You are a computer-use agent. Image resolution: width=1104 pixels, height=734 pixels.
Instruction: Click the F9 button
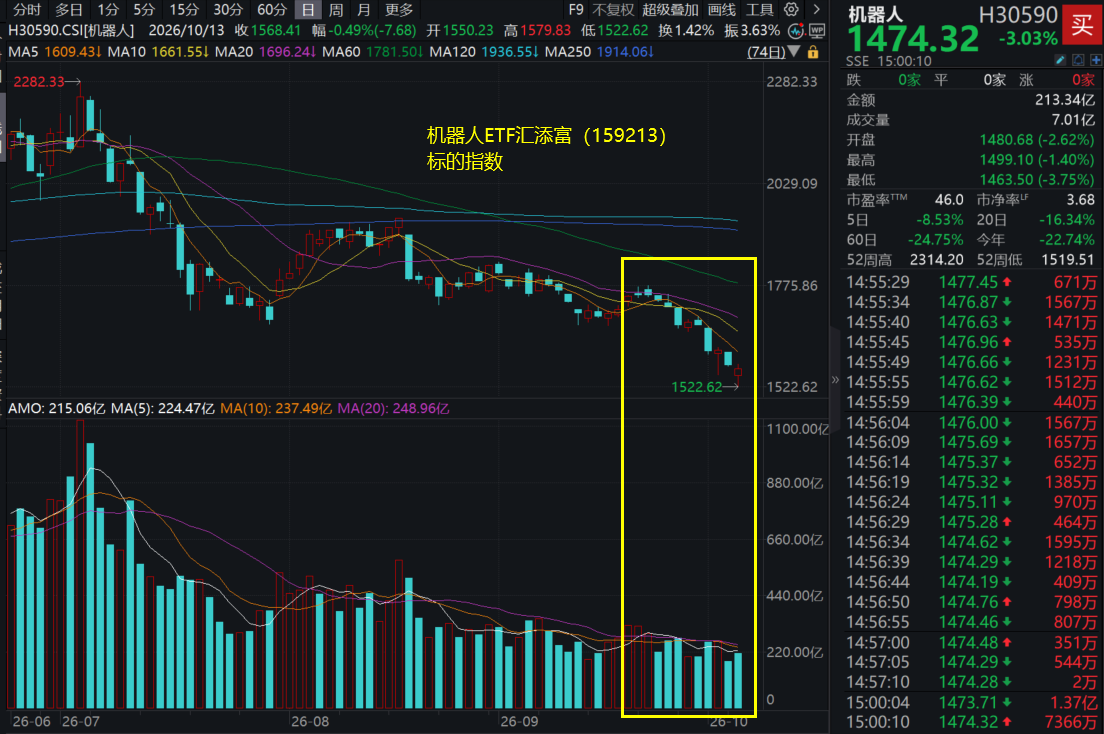[576, 10]
